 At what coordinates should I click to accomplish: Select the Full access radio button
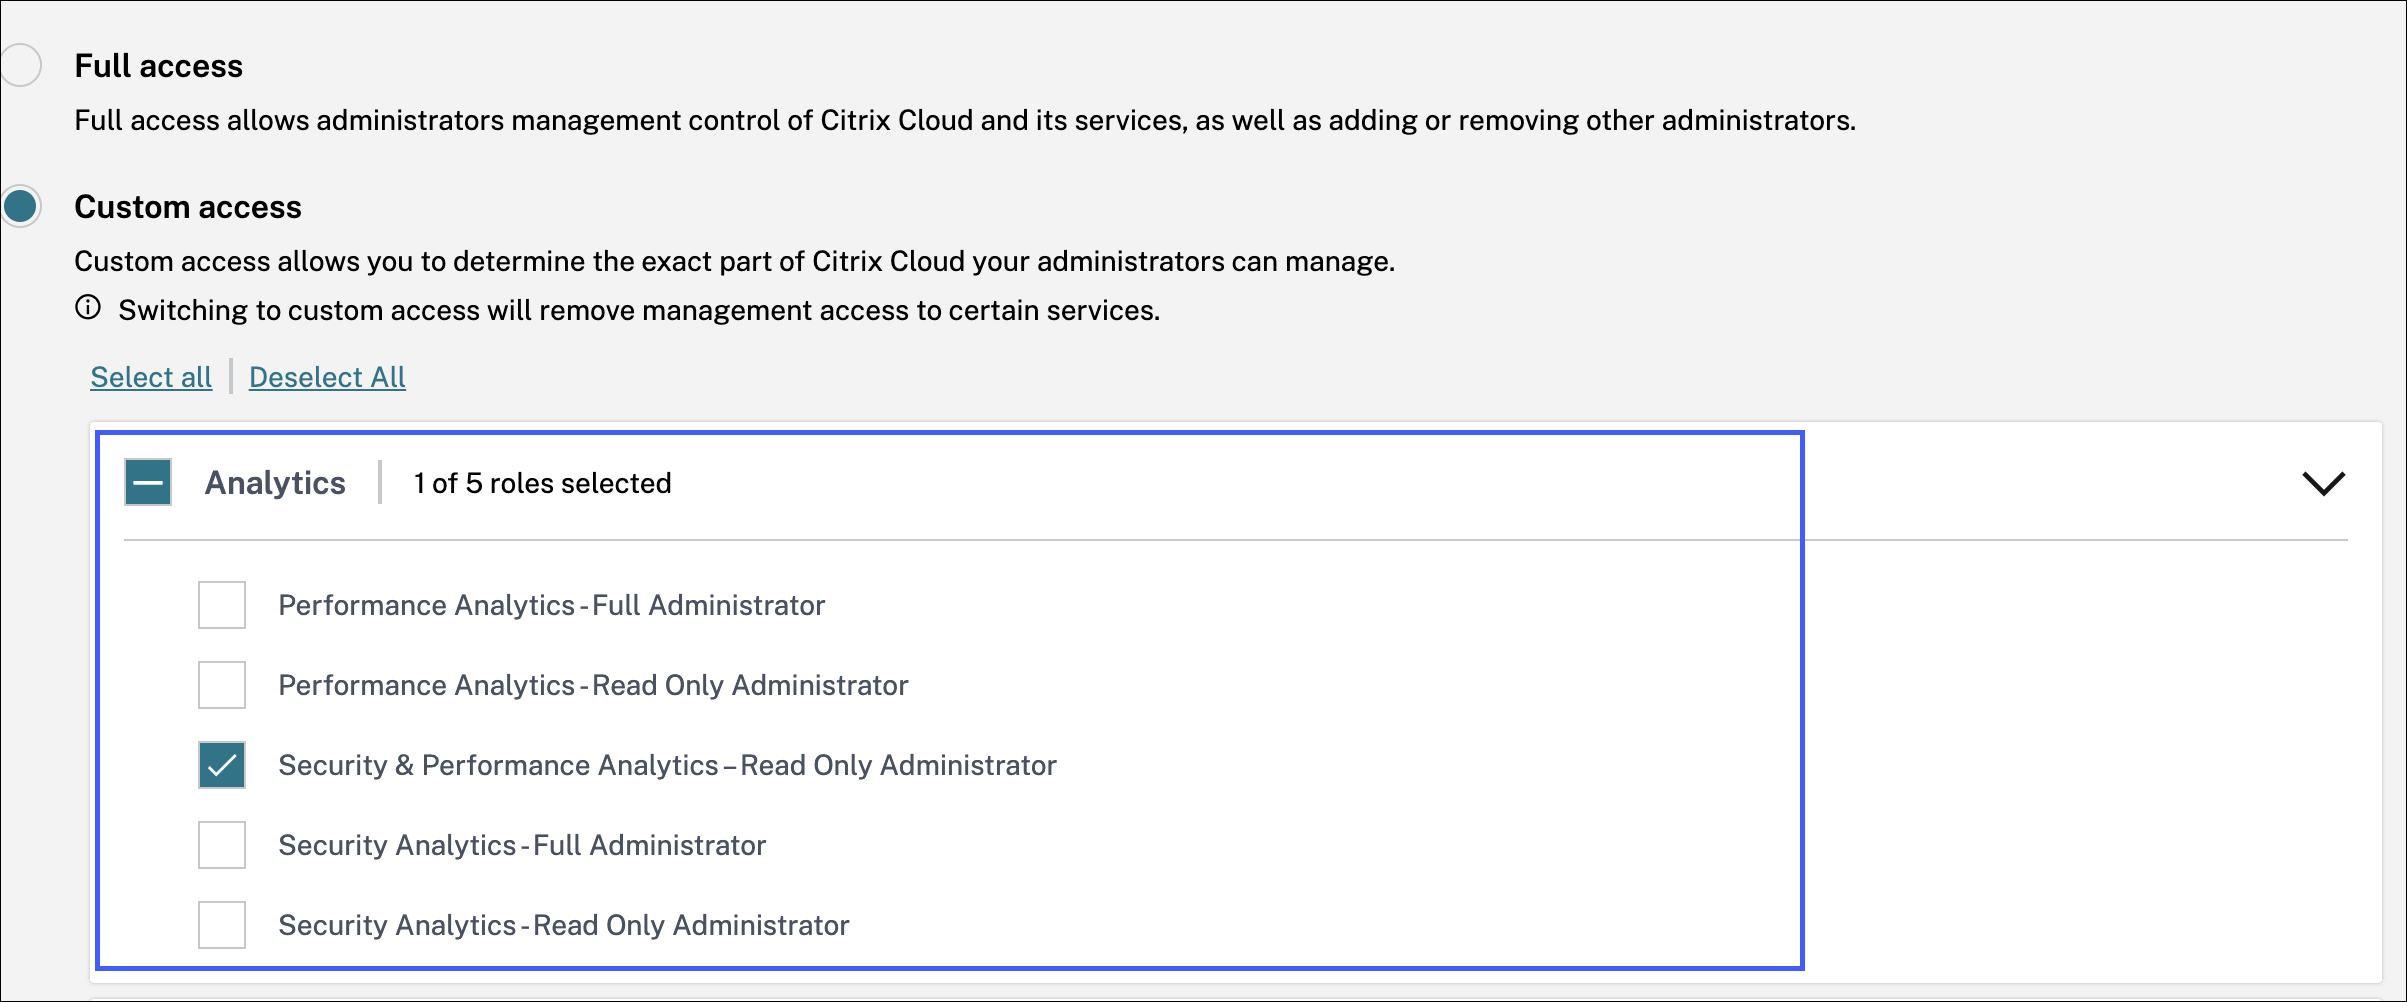(20, 66)
